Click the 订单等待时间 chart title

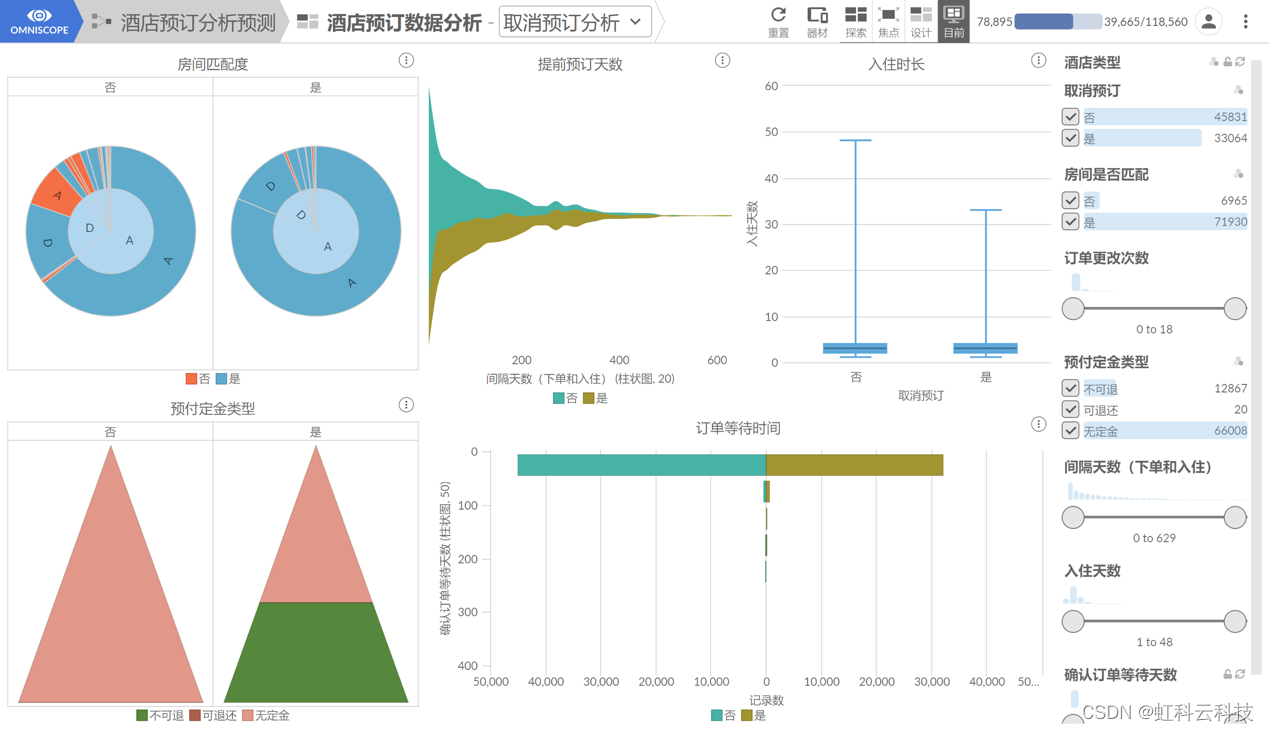coord(738,428)
